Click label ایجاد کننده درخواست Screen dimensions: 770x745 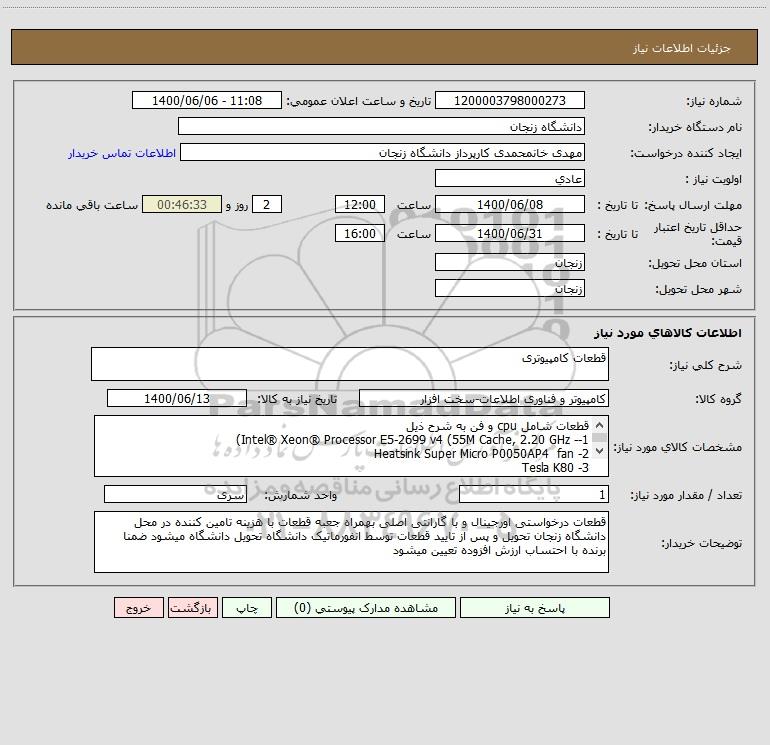coord(686,153)
